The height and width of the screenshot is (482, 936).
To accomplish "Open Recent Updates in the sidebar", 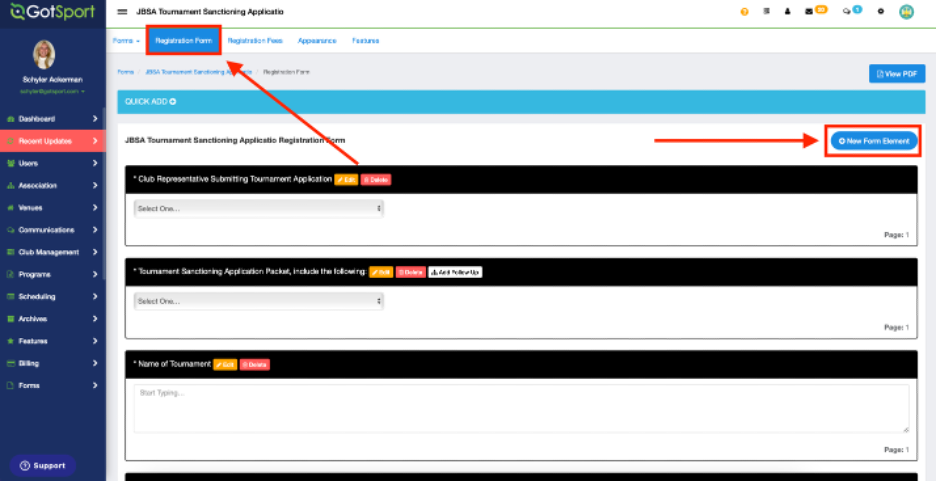I will click(x=53, y=141).
